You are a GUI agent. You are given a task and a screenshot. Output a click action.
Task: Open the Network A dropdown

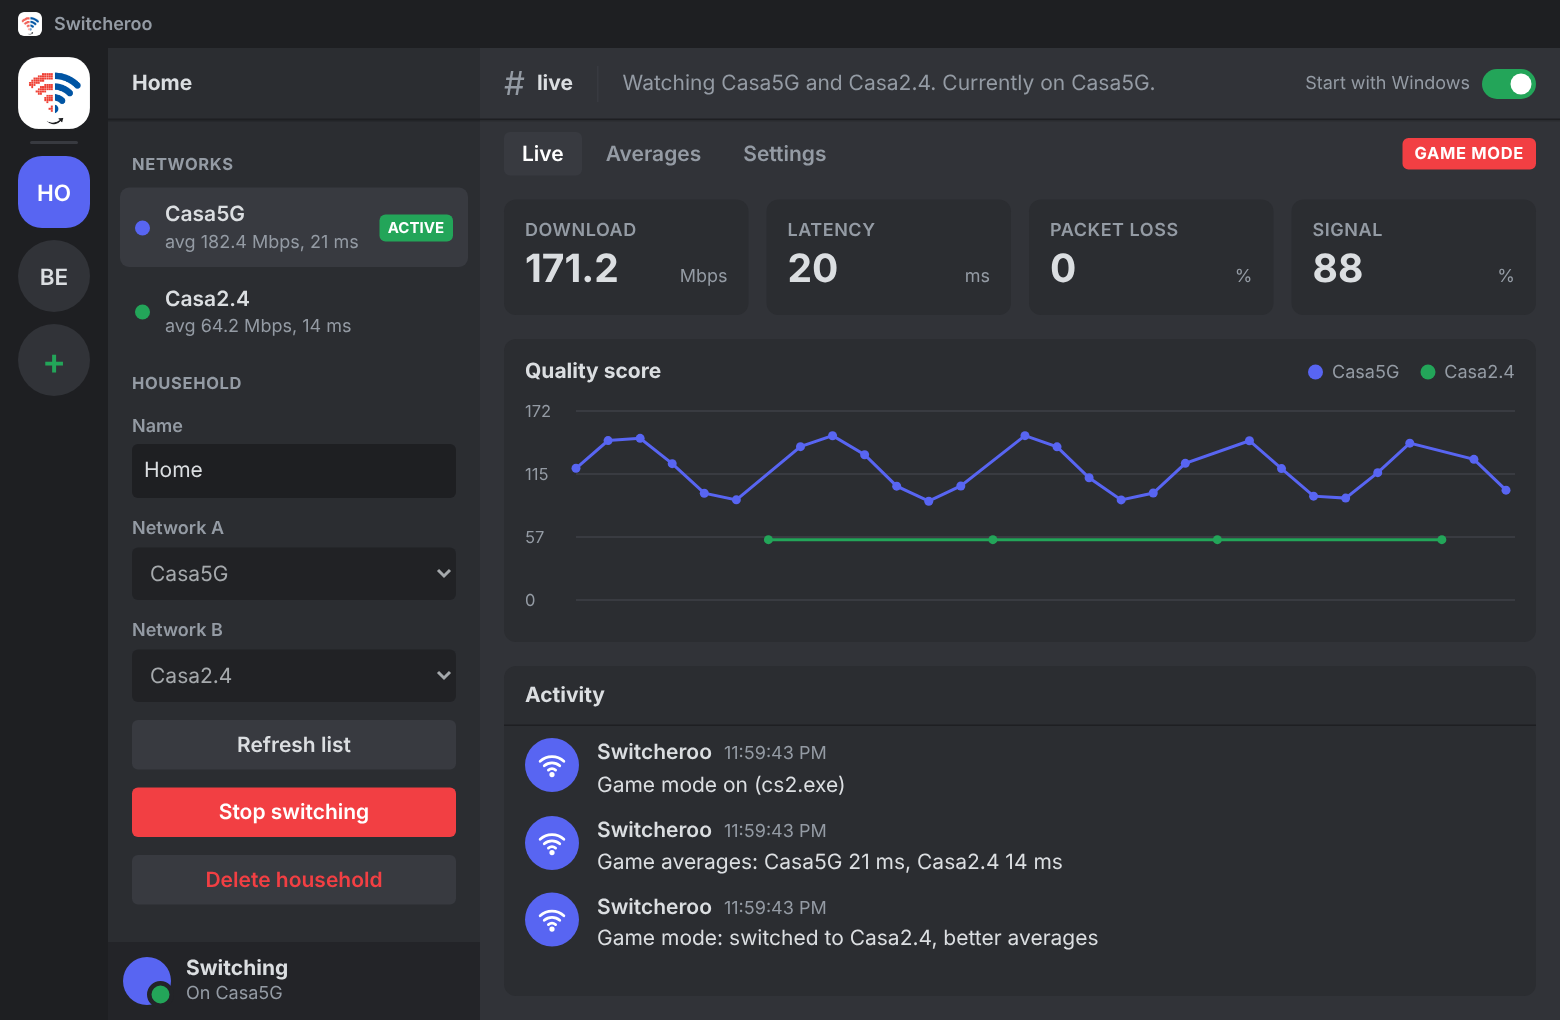(x=294, y=574)
